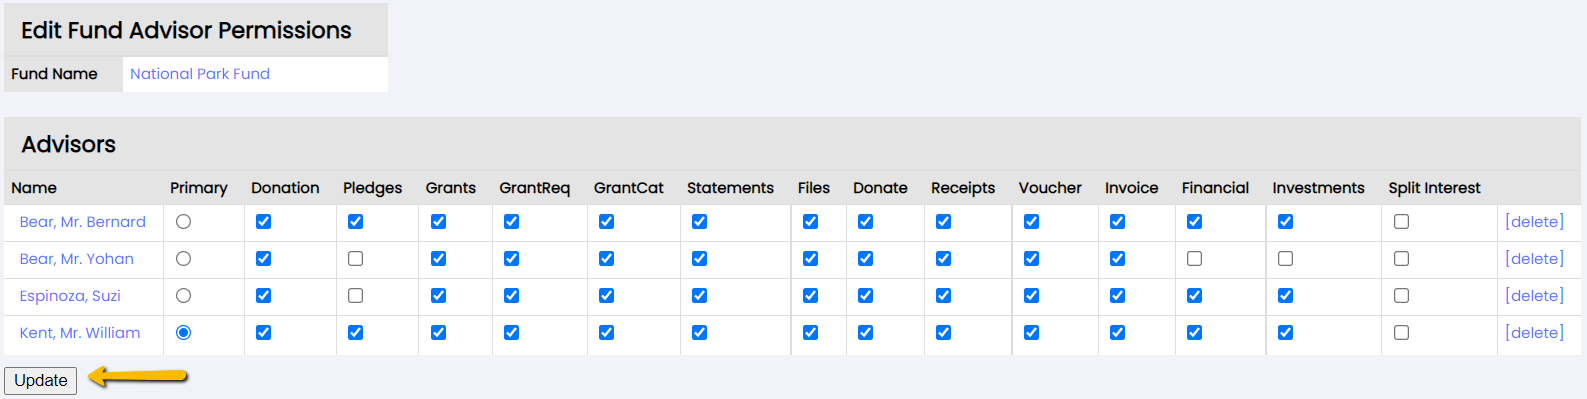Uncheck Grants for Kent, Mr. William

tap(438, 333)
